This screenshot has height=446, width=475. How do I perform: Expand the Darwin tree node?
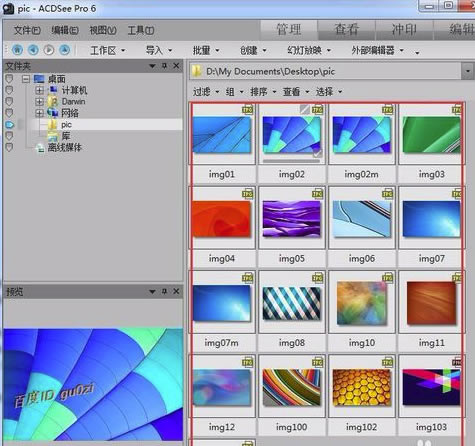tap(39, 102)
